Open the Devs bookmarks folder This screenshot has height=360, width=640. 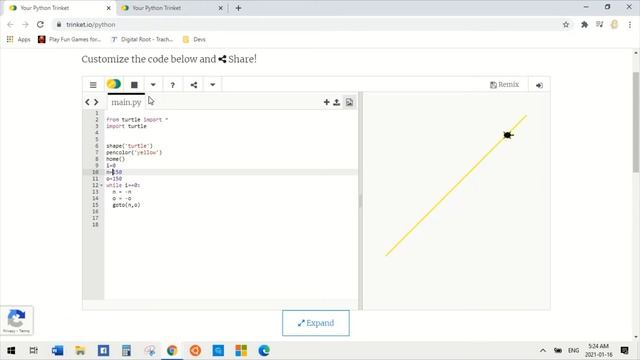[194, 39]
